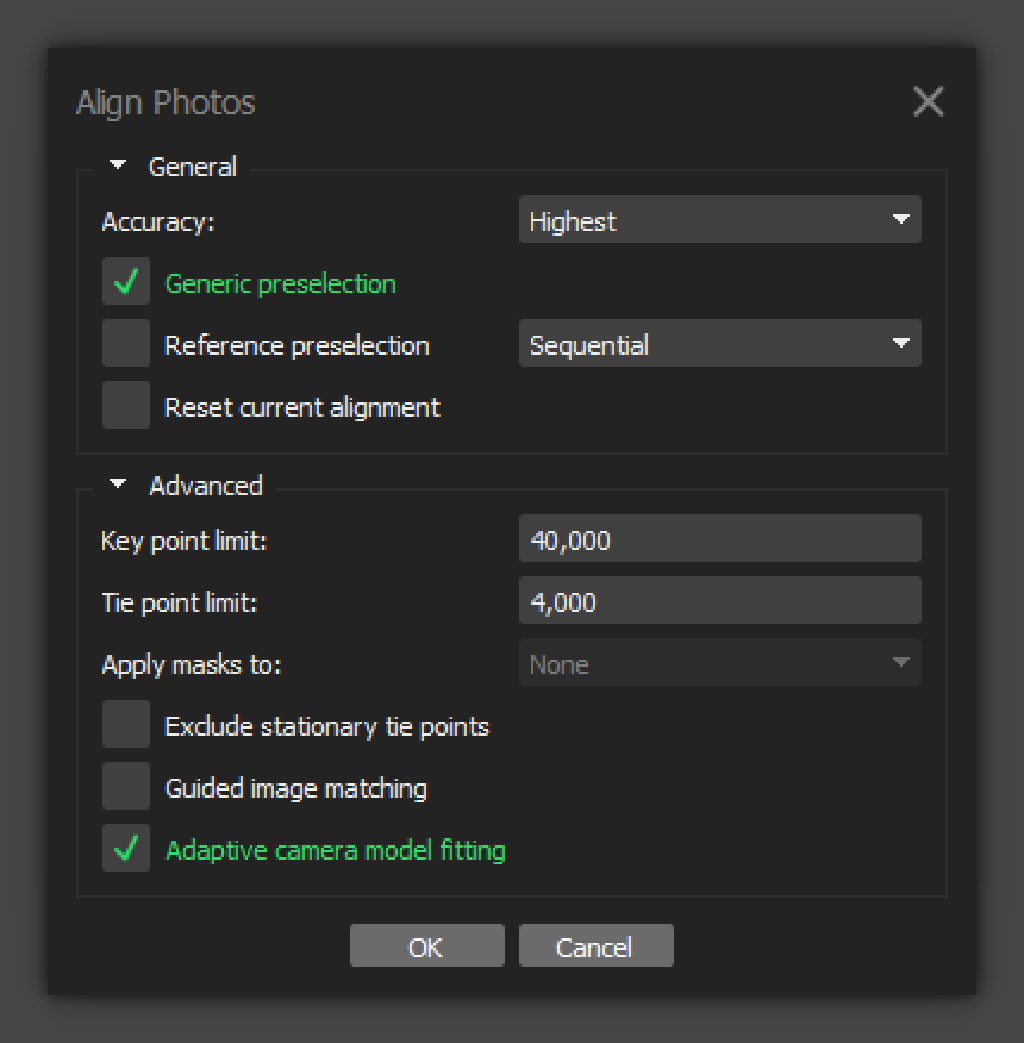Click the Adaptive camera model fitting label
This screenshot has width=1024, height=1043.
[x=336, y=851]
